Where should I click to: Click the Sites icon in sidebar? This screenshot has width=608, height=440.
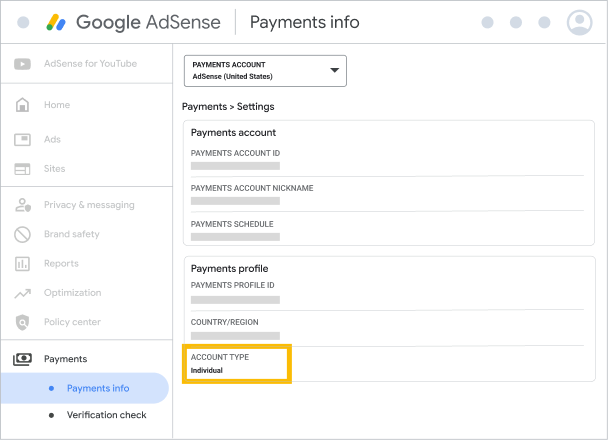click(22, 169)
